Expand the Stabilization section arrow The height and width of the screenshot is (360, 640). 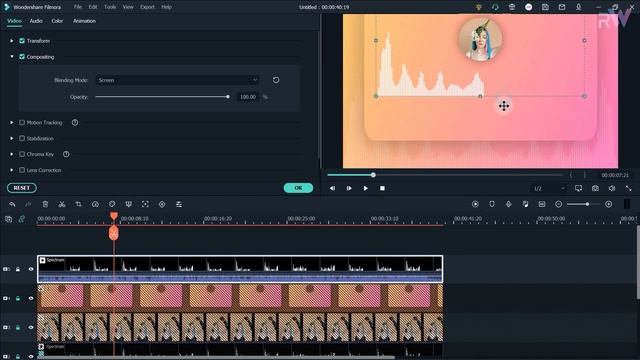point(12,138)
